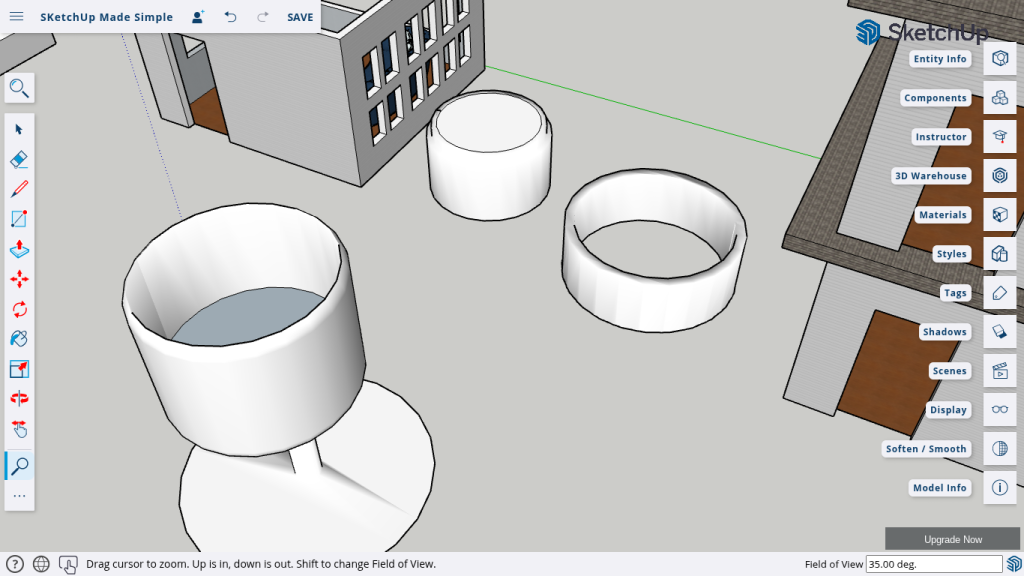
Task: Select the Paint bucket tool
Action: tap(19, 339)
